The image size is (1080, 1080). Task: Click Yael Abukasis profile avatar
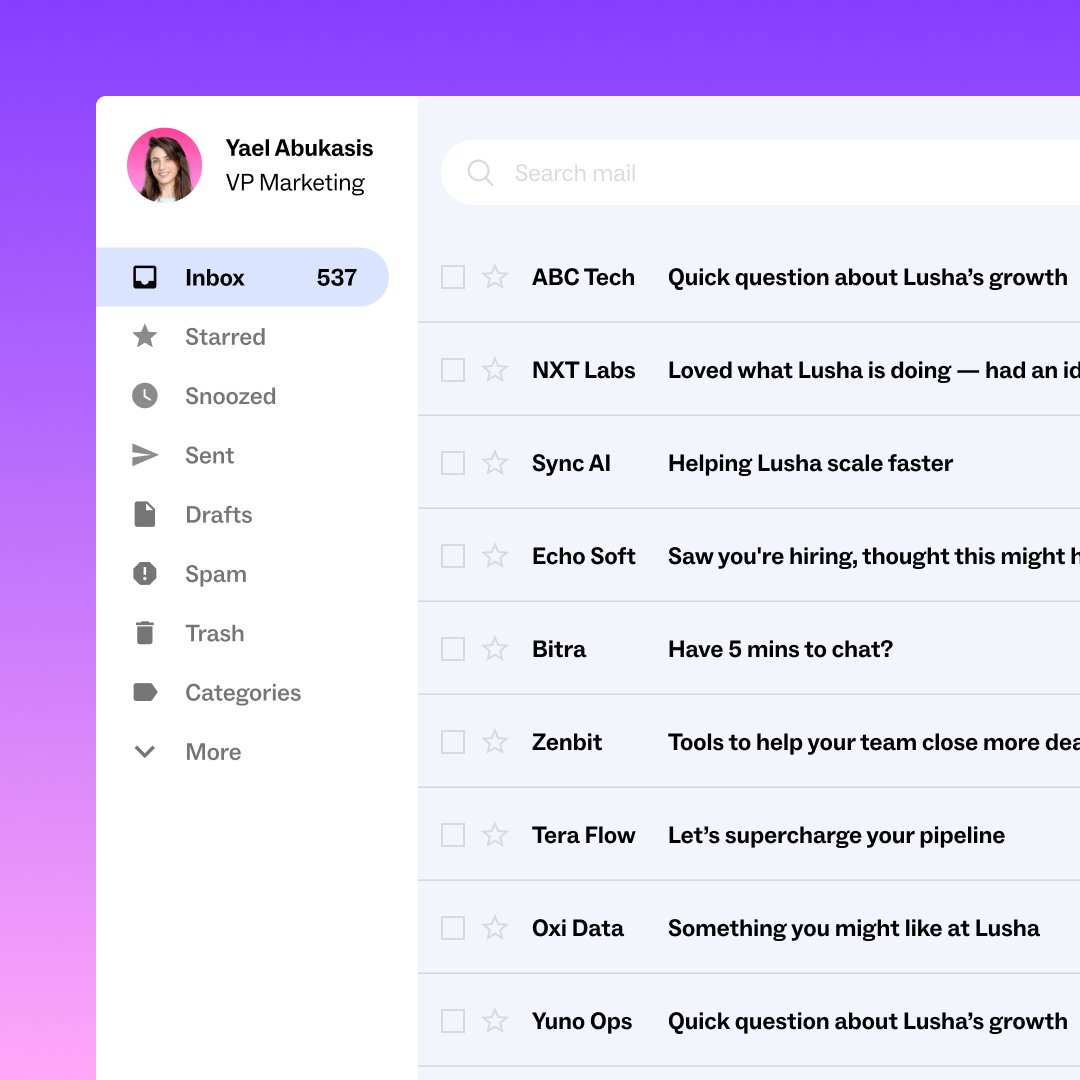click(x=165, y=165)
